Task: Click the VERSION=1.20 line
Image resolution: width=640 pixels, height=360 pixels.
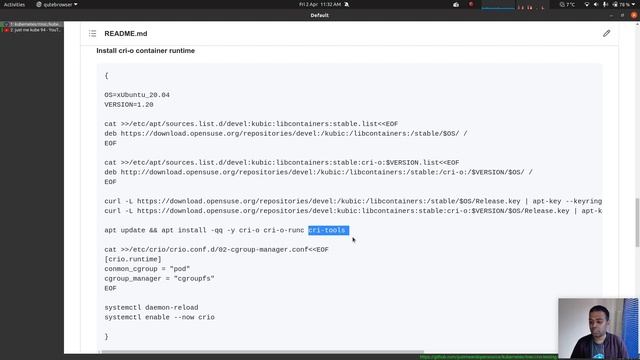Action: [x=129, y=105]
